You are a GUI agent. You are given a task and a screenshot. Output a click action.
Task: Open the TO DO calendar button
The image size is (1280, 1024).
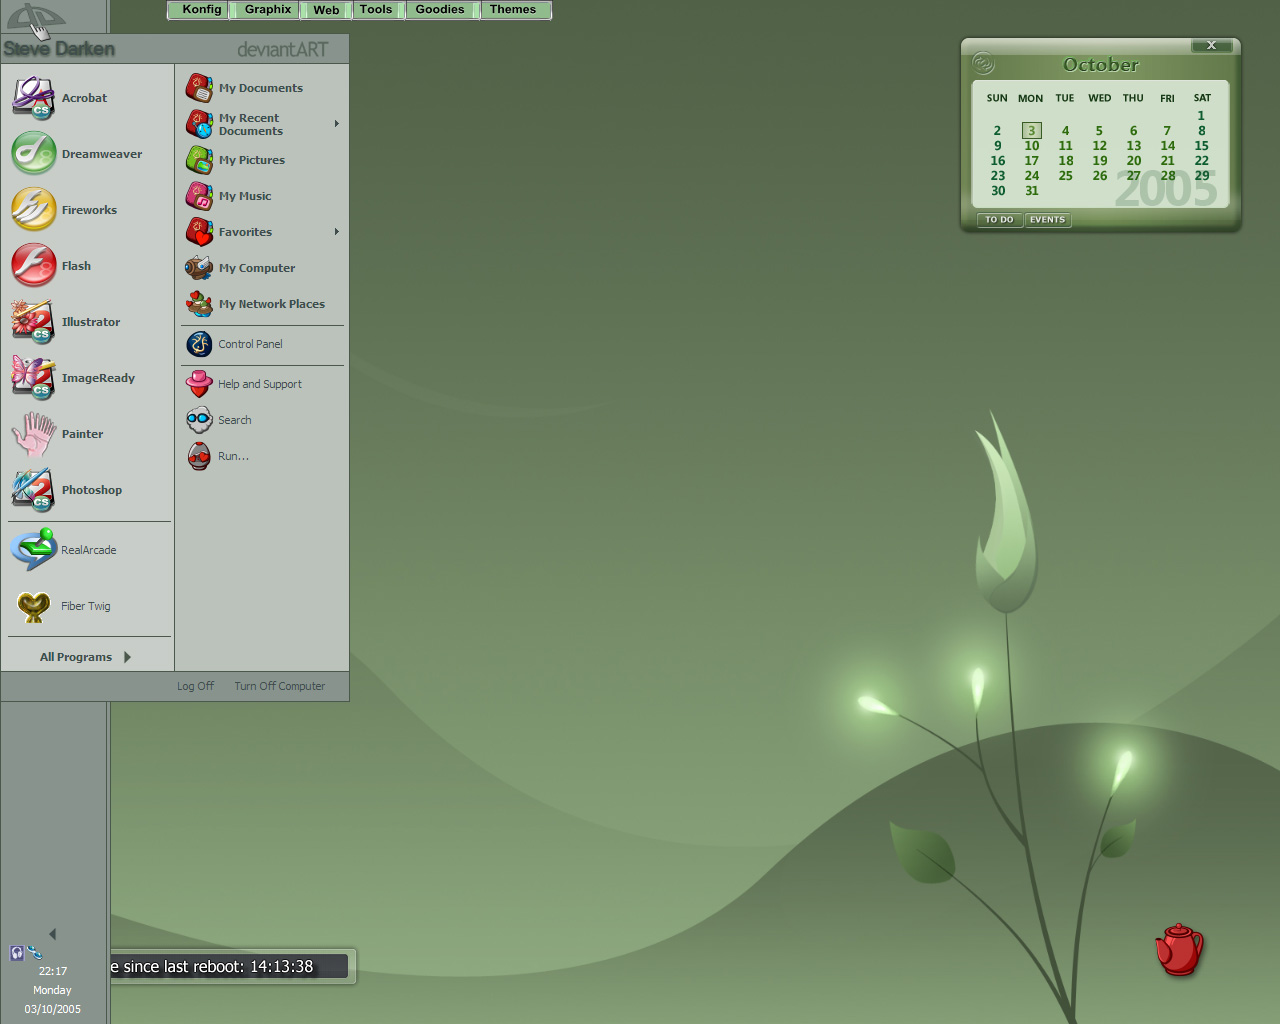pos(999,220)
